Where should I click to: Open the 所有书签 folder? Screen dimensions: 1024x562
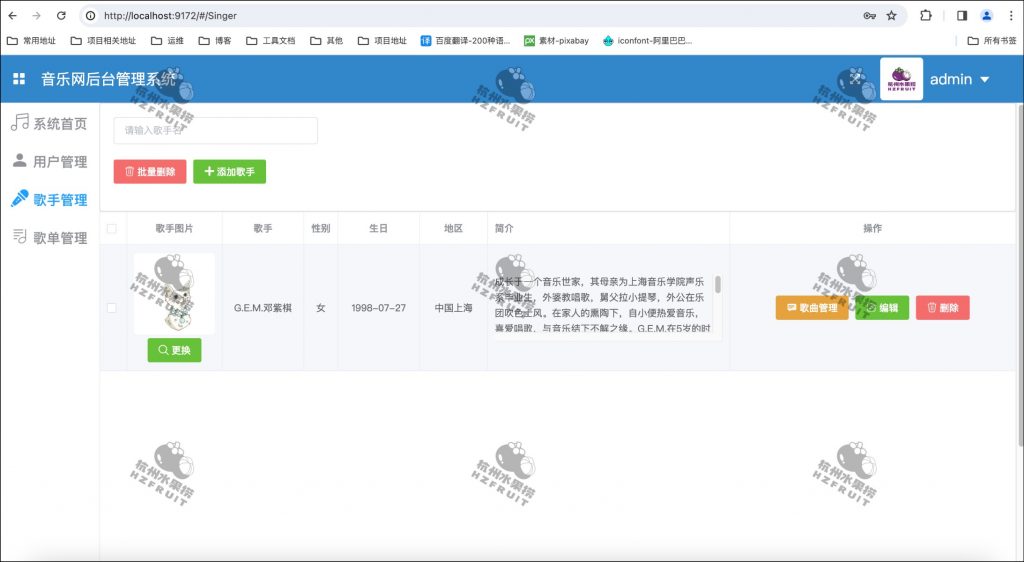point(992,40)
